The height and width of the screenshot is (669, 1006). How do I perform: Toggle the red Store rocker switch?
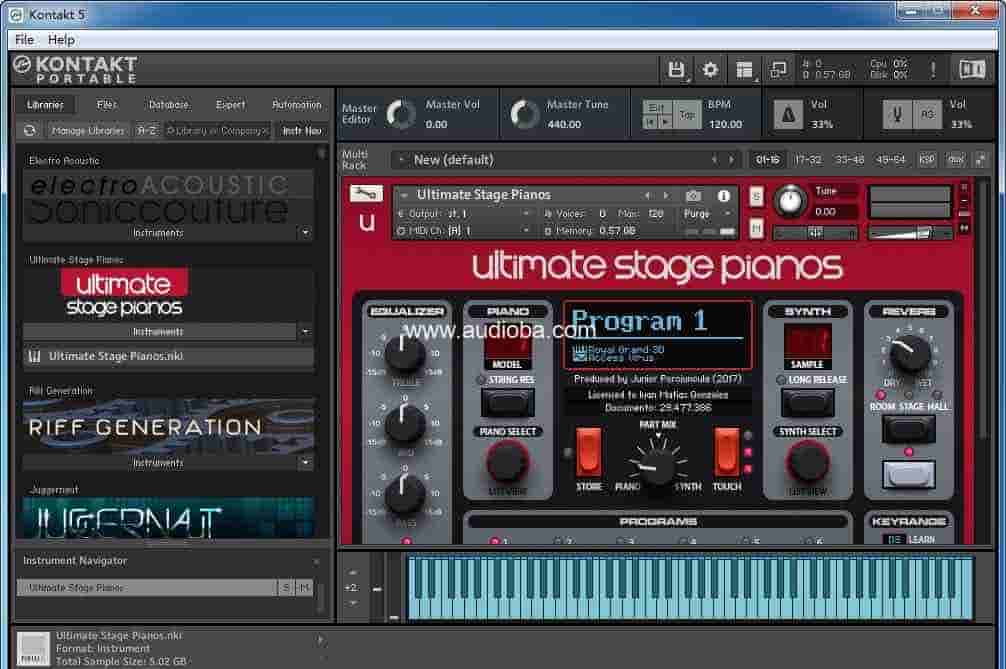(x=588, y=452)
